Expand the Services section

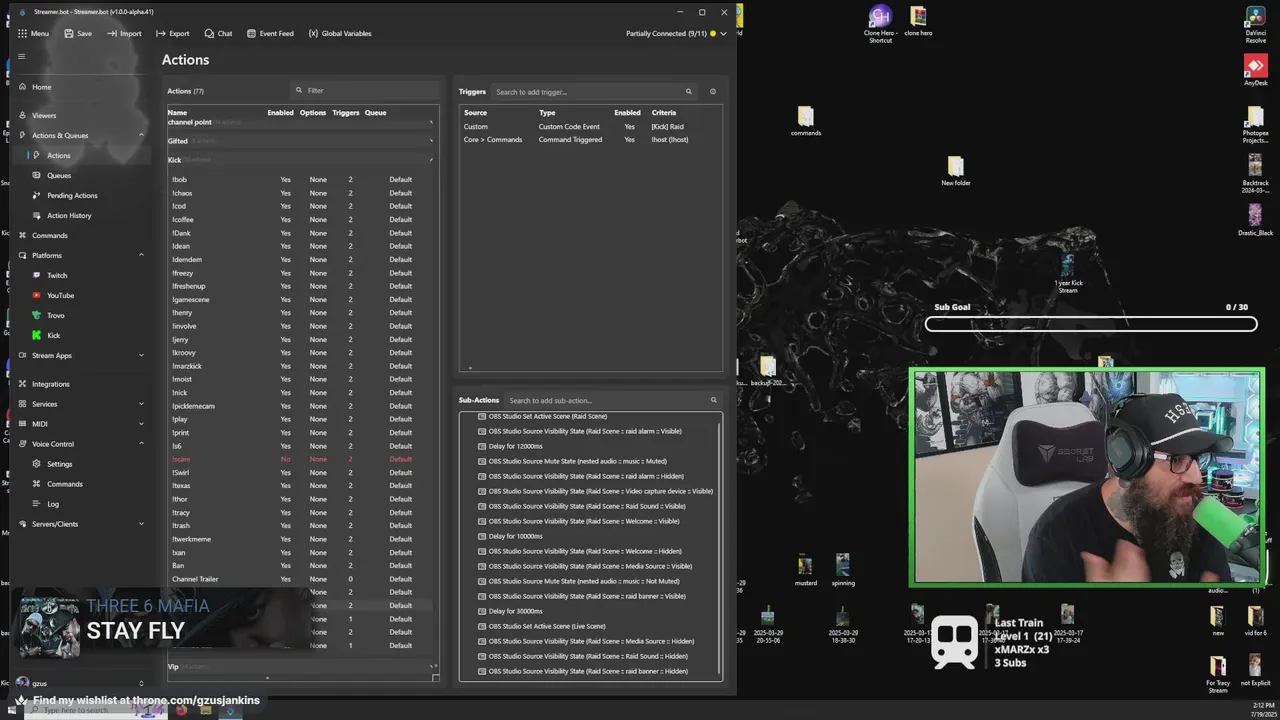coord(141,404)
